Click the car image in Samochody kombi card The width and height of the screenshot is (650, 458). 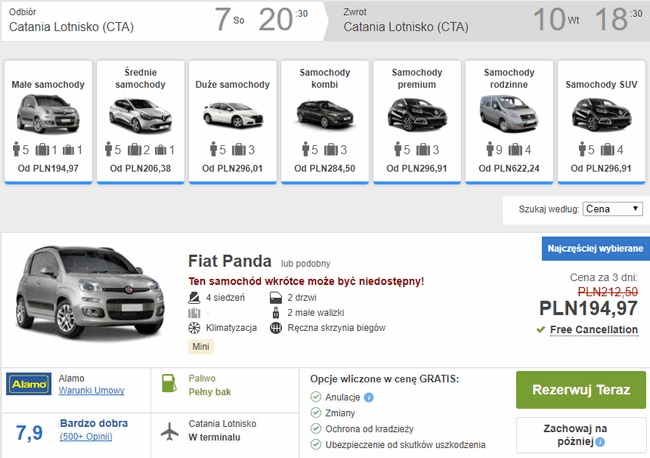coord(325,114)
